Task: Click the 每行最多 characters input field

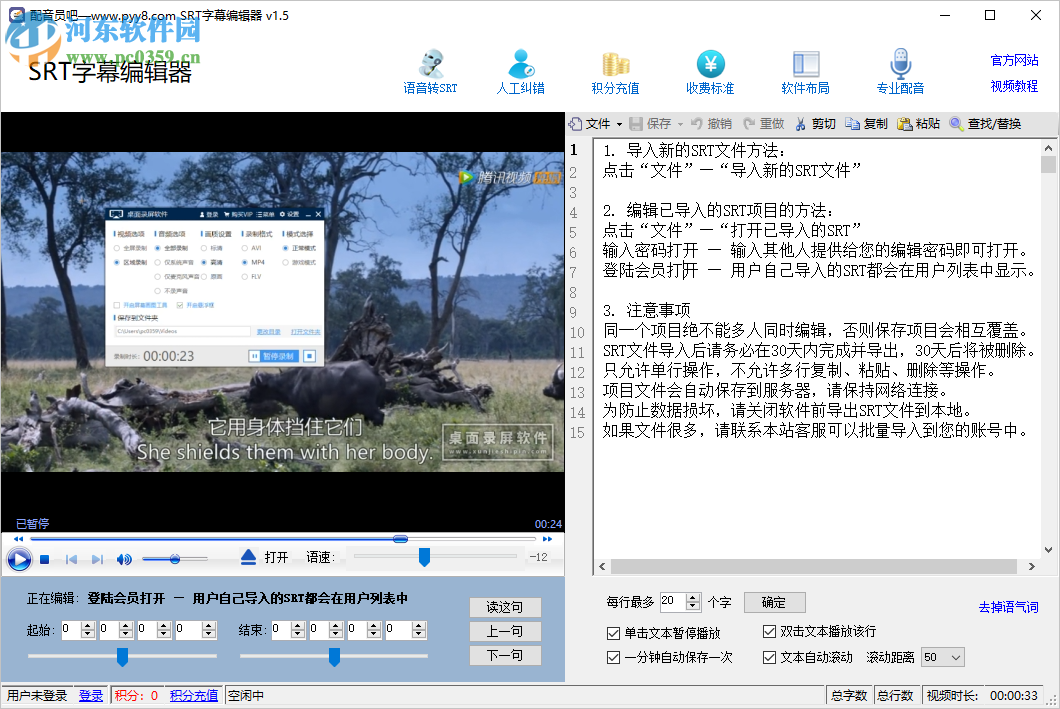Action: click(673, 602)
